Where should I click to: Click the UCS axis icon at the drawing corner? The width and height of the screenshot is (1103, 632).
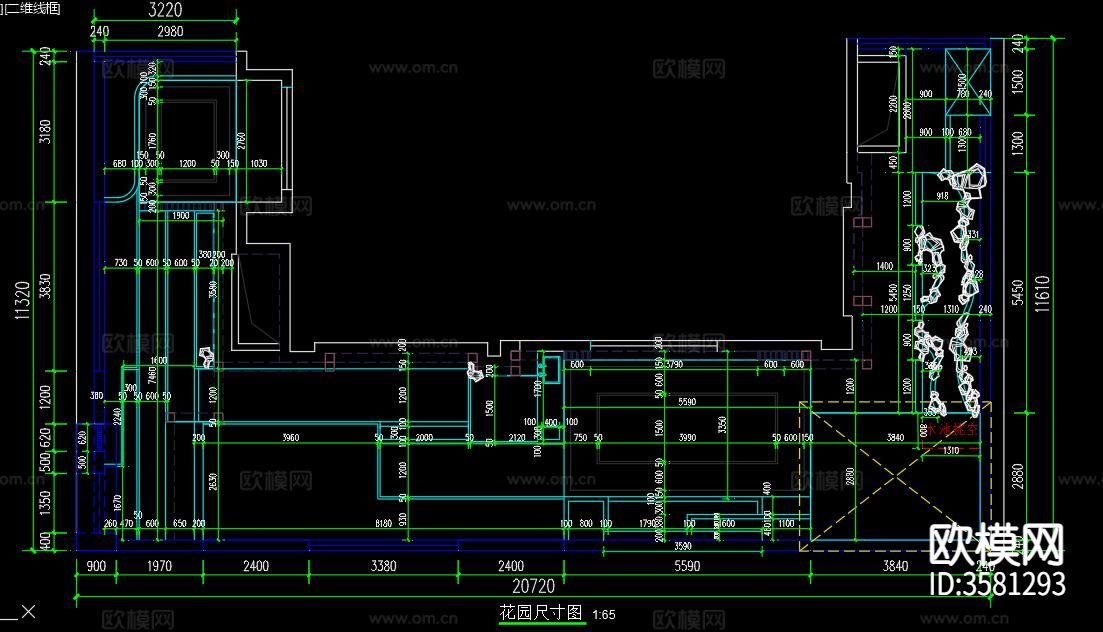pyautogui.click(x=19, y=612)
